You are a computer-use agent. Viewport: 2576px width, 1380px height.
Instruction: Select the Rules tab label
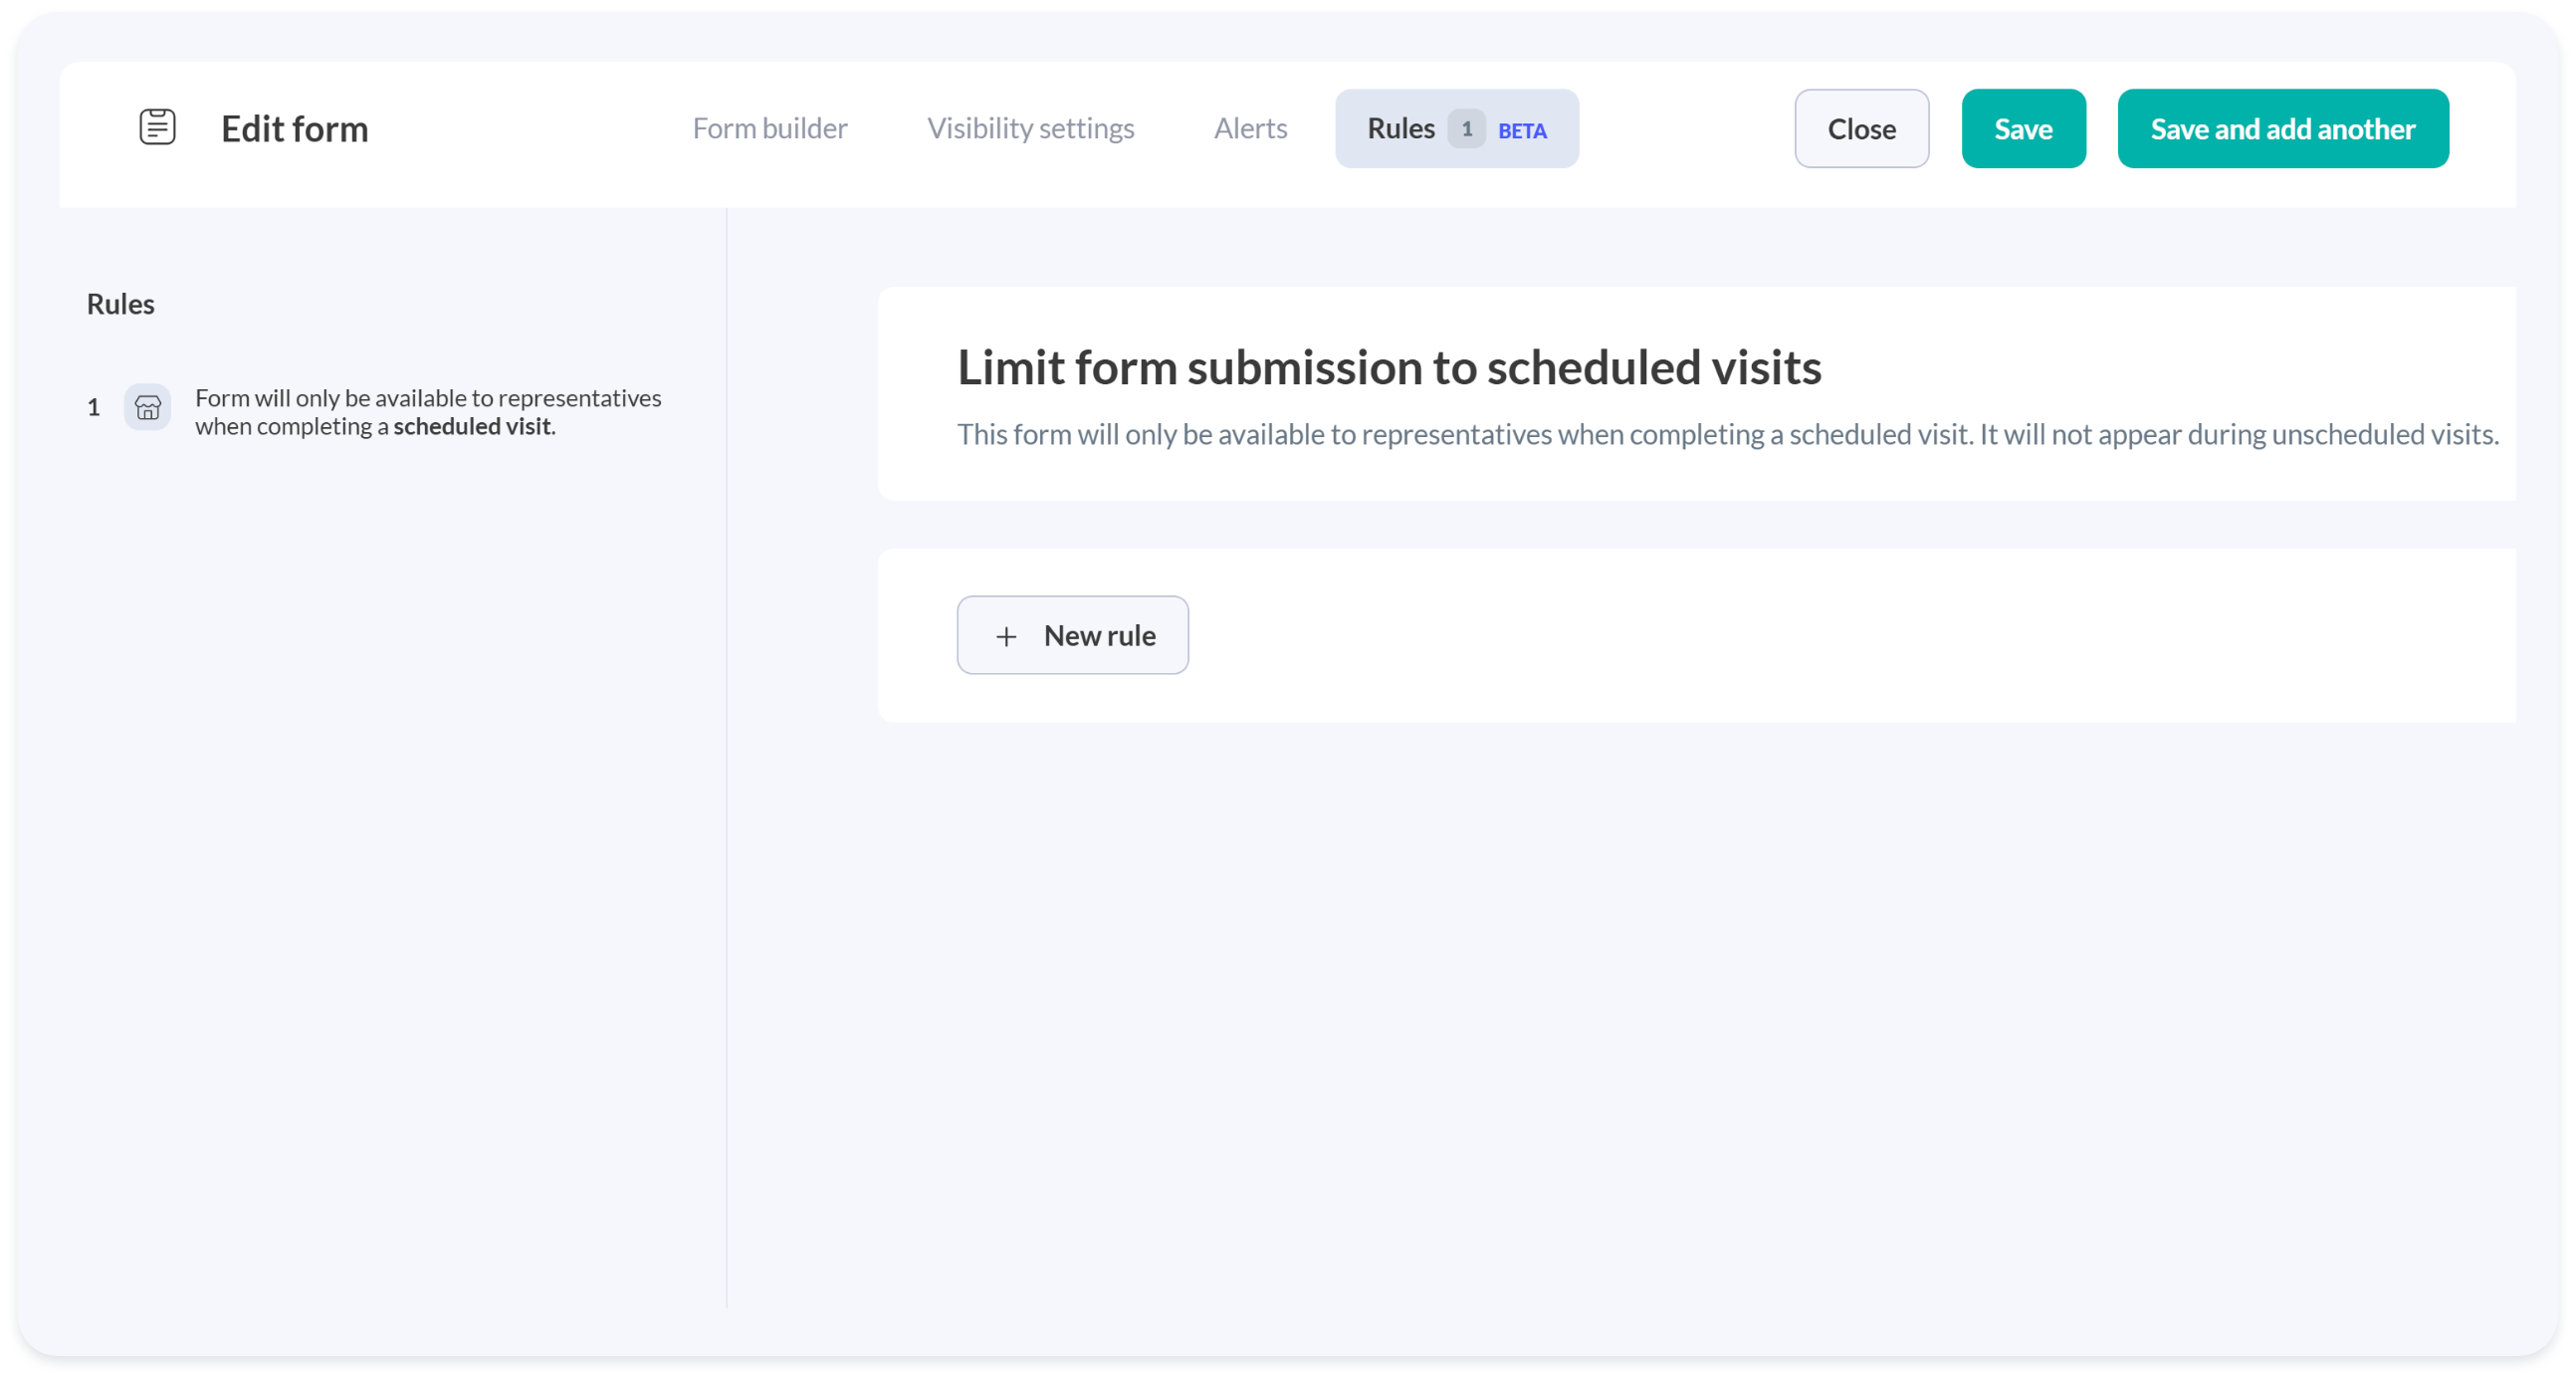click(x=1400, y=129)
